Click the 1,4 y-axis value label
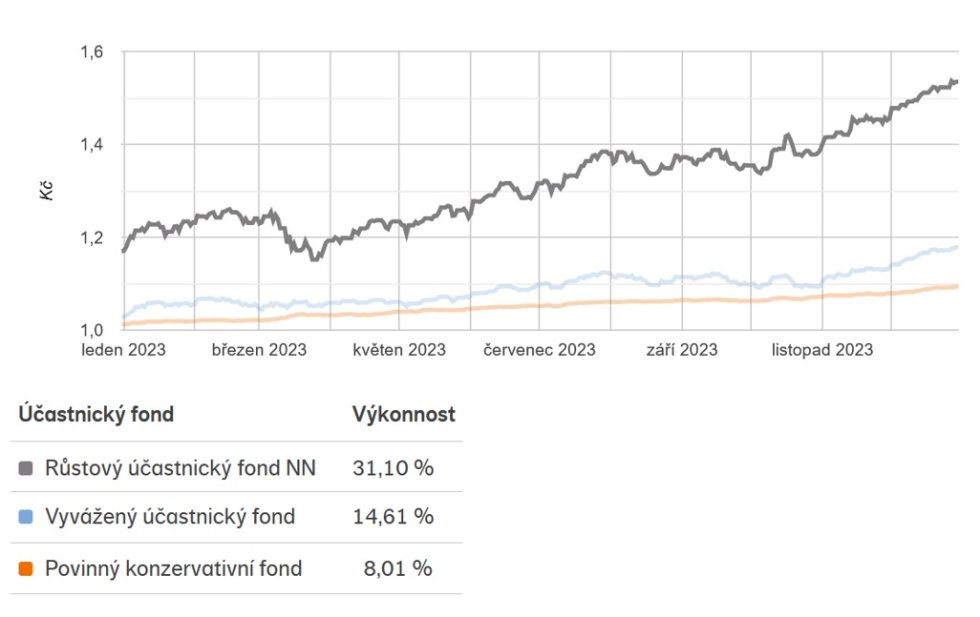The height and width of the screenshot is (617, 980). [93, 145]
